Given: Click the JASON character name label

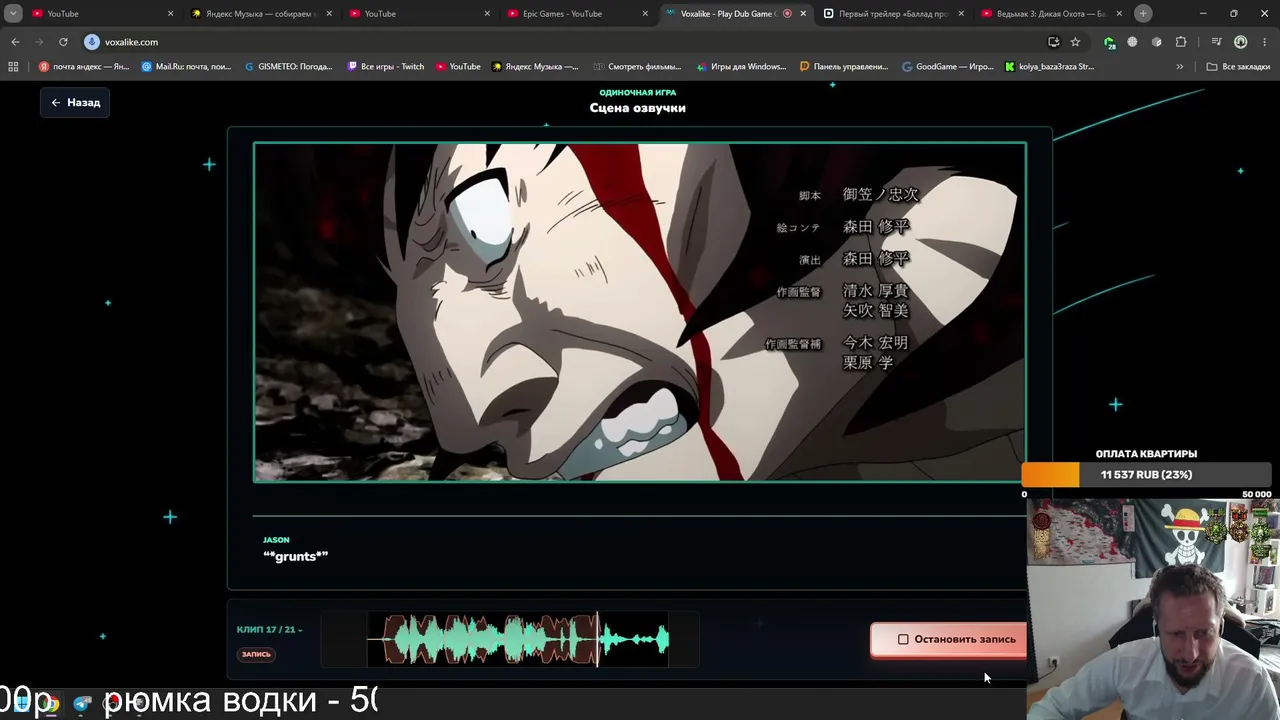Looking at the screenshot, I should 276,540.
